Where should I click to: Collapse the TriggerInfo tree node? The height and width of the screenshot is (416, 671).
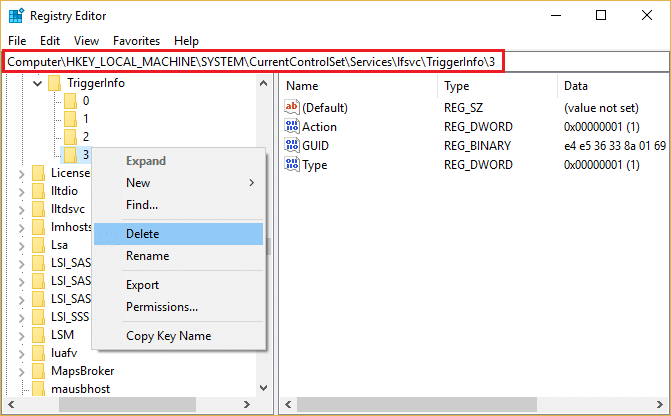(39, 83)
